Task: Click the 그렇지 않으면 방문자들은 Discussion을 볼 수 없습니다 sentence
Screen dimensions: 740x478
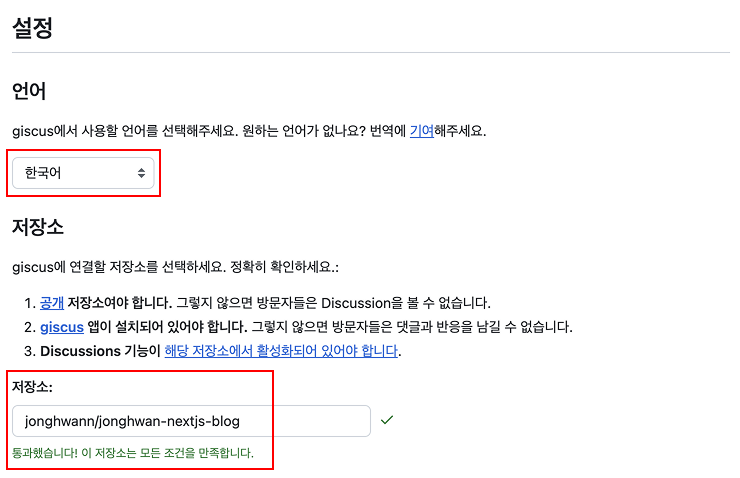Action: pos(332,302)
